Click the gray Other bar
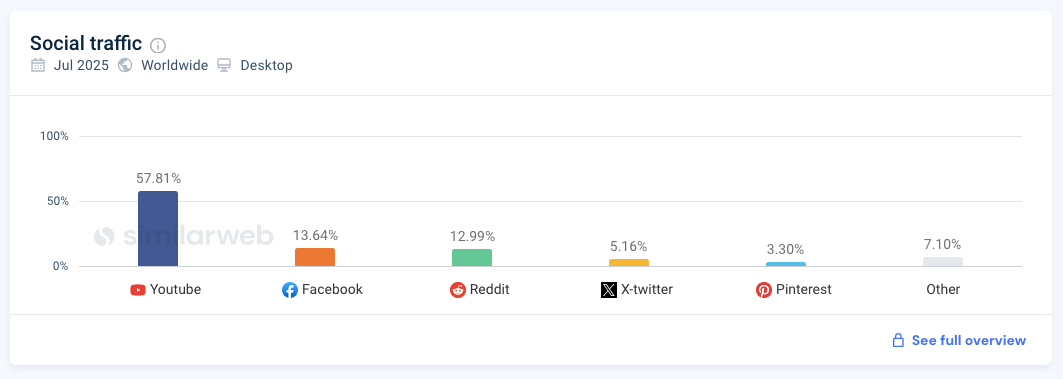Screen dimensions: 1063x379 point(942,262)
